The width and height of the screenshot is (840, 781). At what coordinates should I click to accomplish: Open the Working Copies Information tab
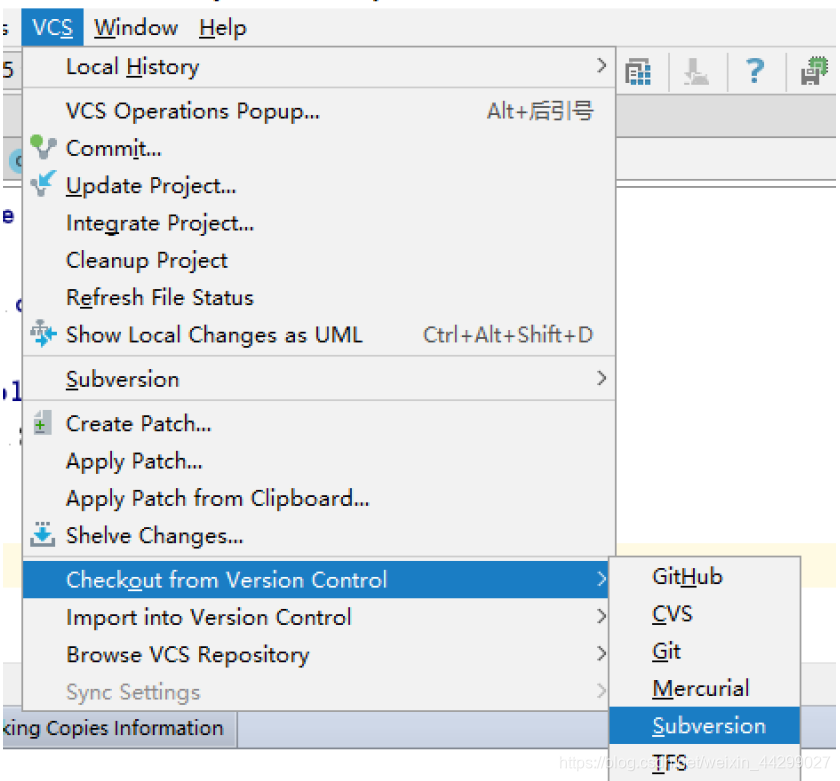pos(120,729)
